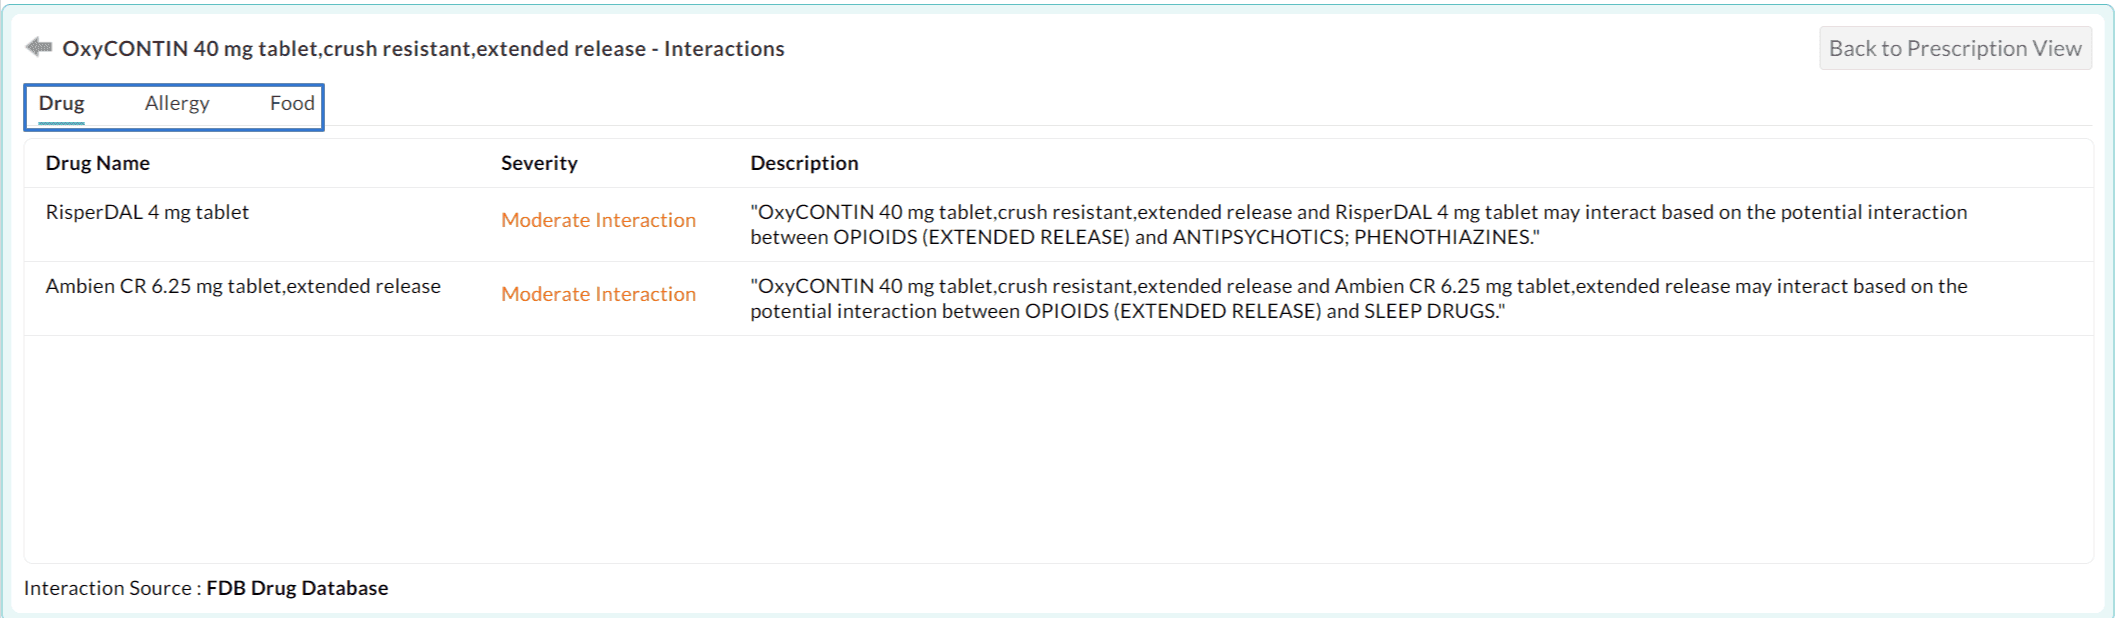The height and width of the screenshot is (618, 2116).
Task: Click the Severity column header
Action: click(539, 163)
